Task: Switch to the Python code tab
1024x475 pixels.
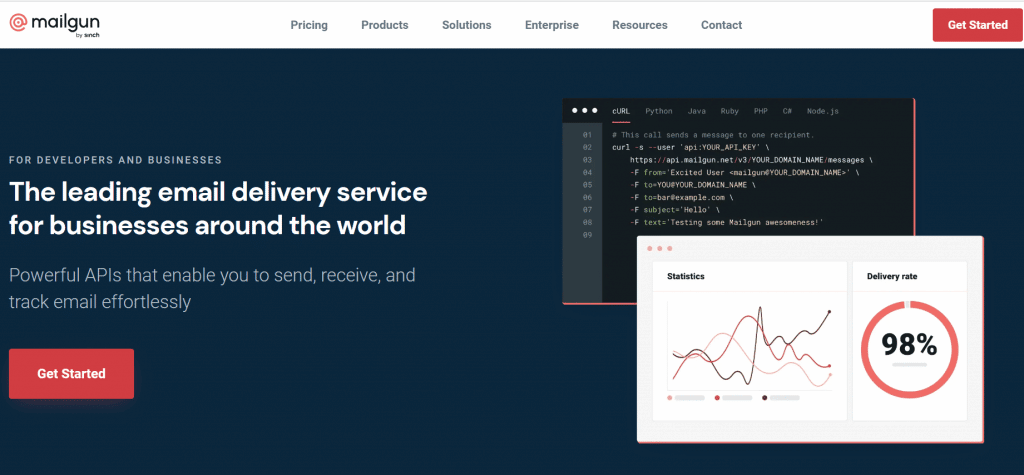Action: pyautogui.click(x=659, y=111)
